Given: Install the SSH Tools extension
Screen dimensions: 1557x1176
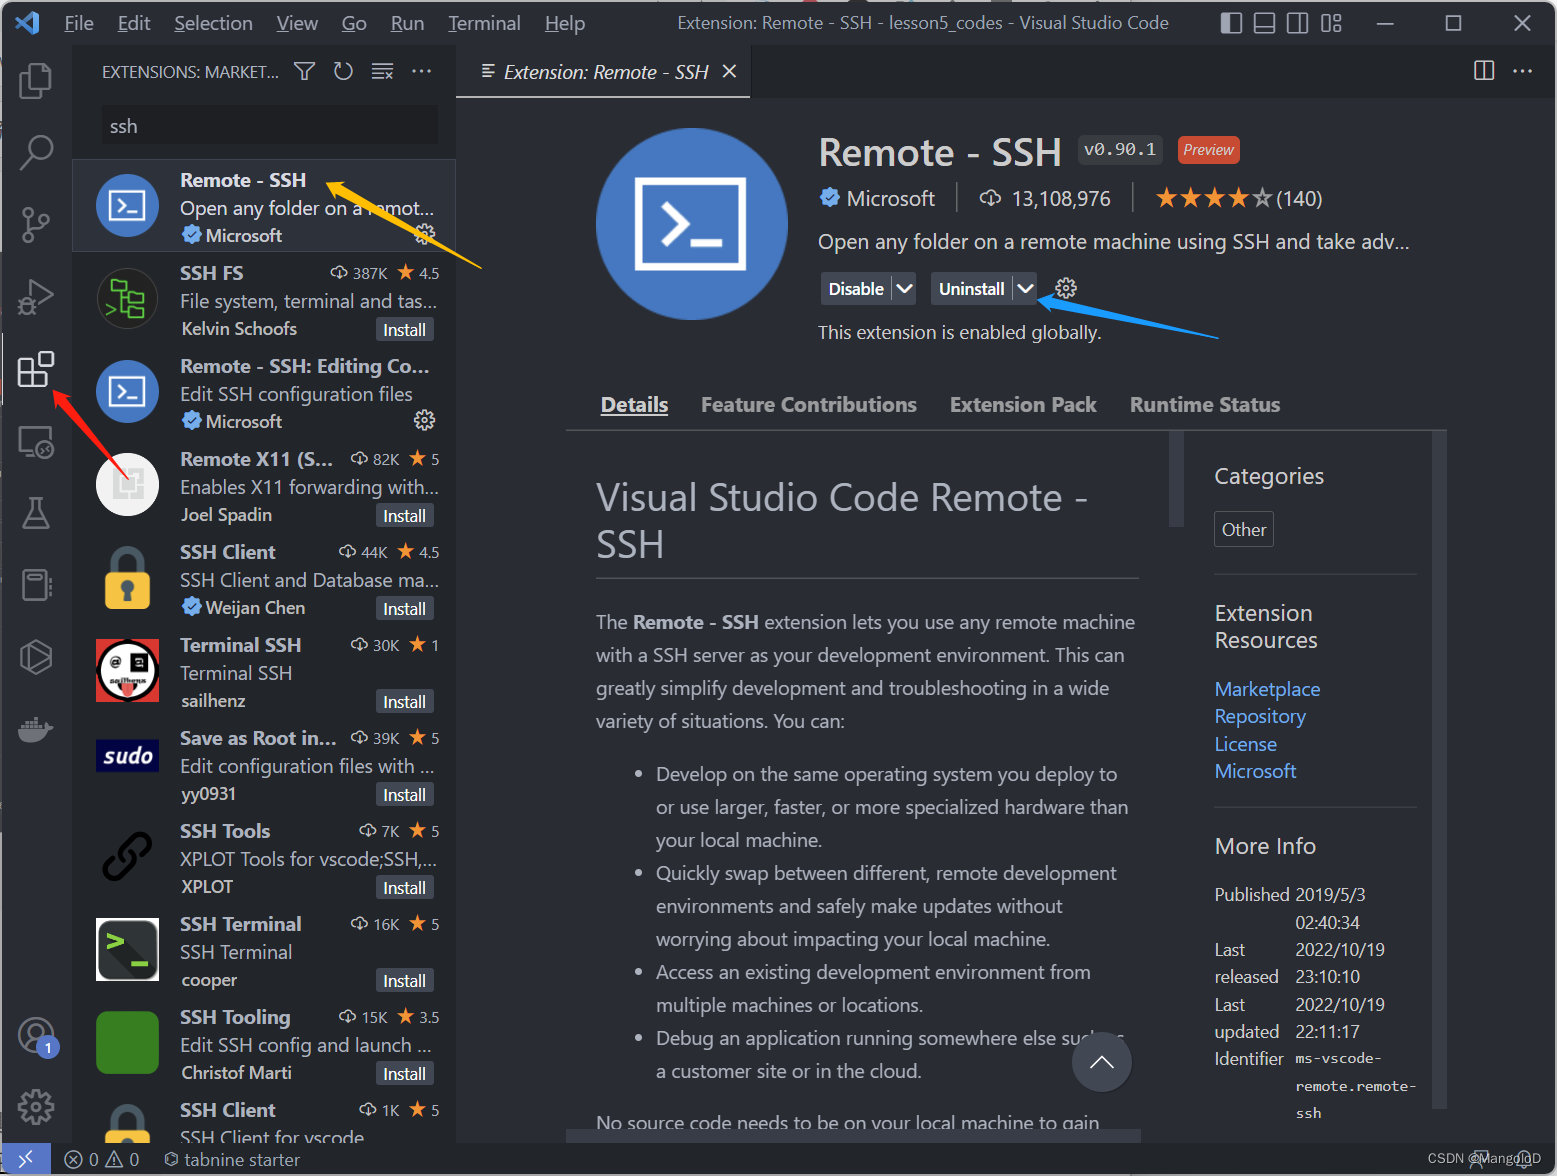Looking at the screenshot, I should (404, 888).
